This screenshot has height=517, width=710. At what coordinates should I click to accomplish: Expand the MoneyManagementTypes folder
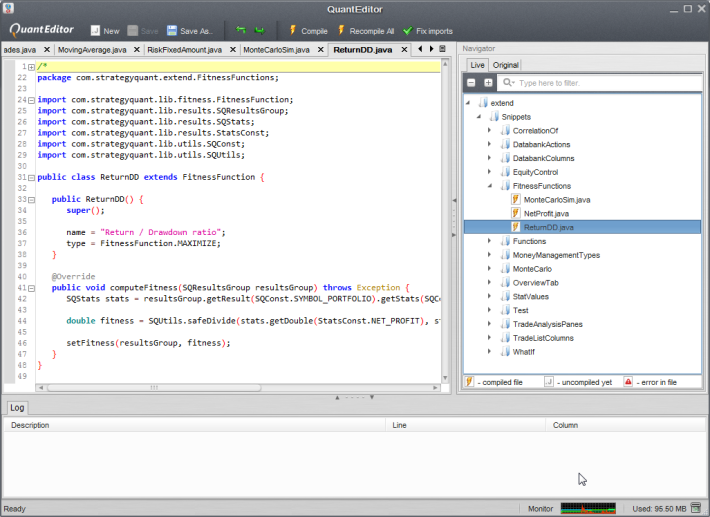click(489, 255)
